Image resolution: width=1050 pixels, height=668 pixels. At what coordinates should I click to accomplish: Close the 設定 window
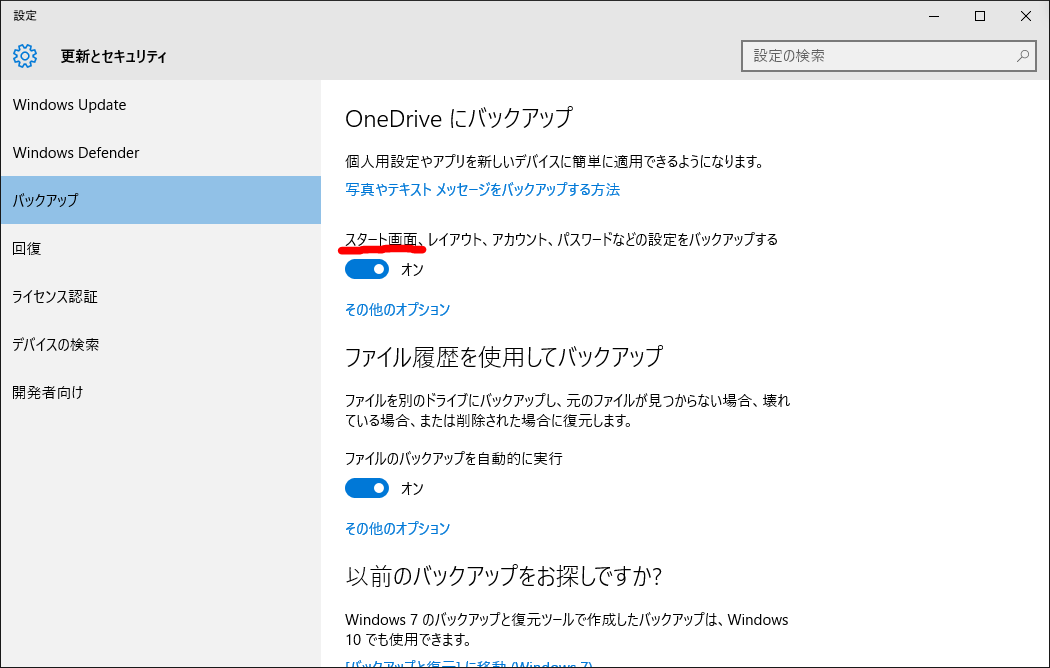point(1025,16)
